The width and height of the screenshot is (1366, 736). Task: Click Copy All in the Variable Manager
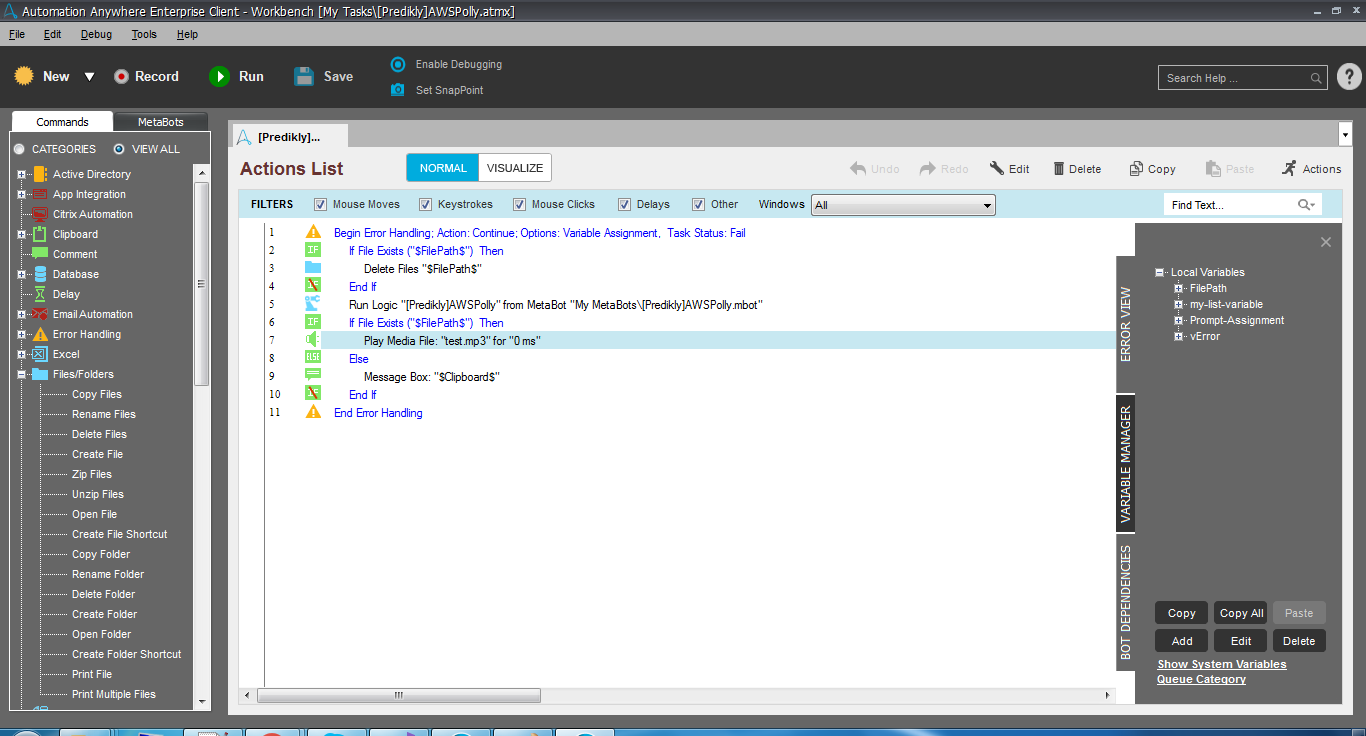click(x=1241, y=613)
